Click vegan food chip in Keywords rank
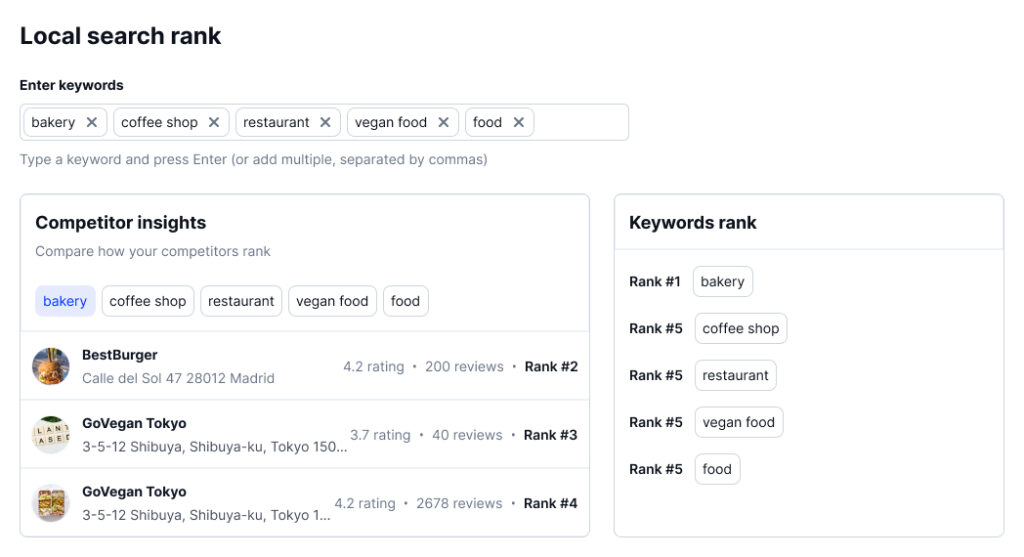Image resolution: width=1024 pixels, height=557 pixels. point(738,422)
